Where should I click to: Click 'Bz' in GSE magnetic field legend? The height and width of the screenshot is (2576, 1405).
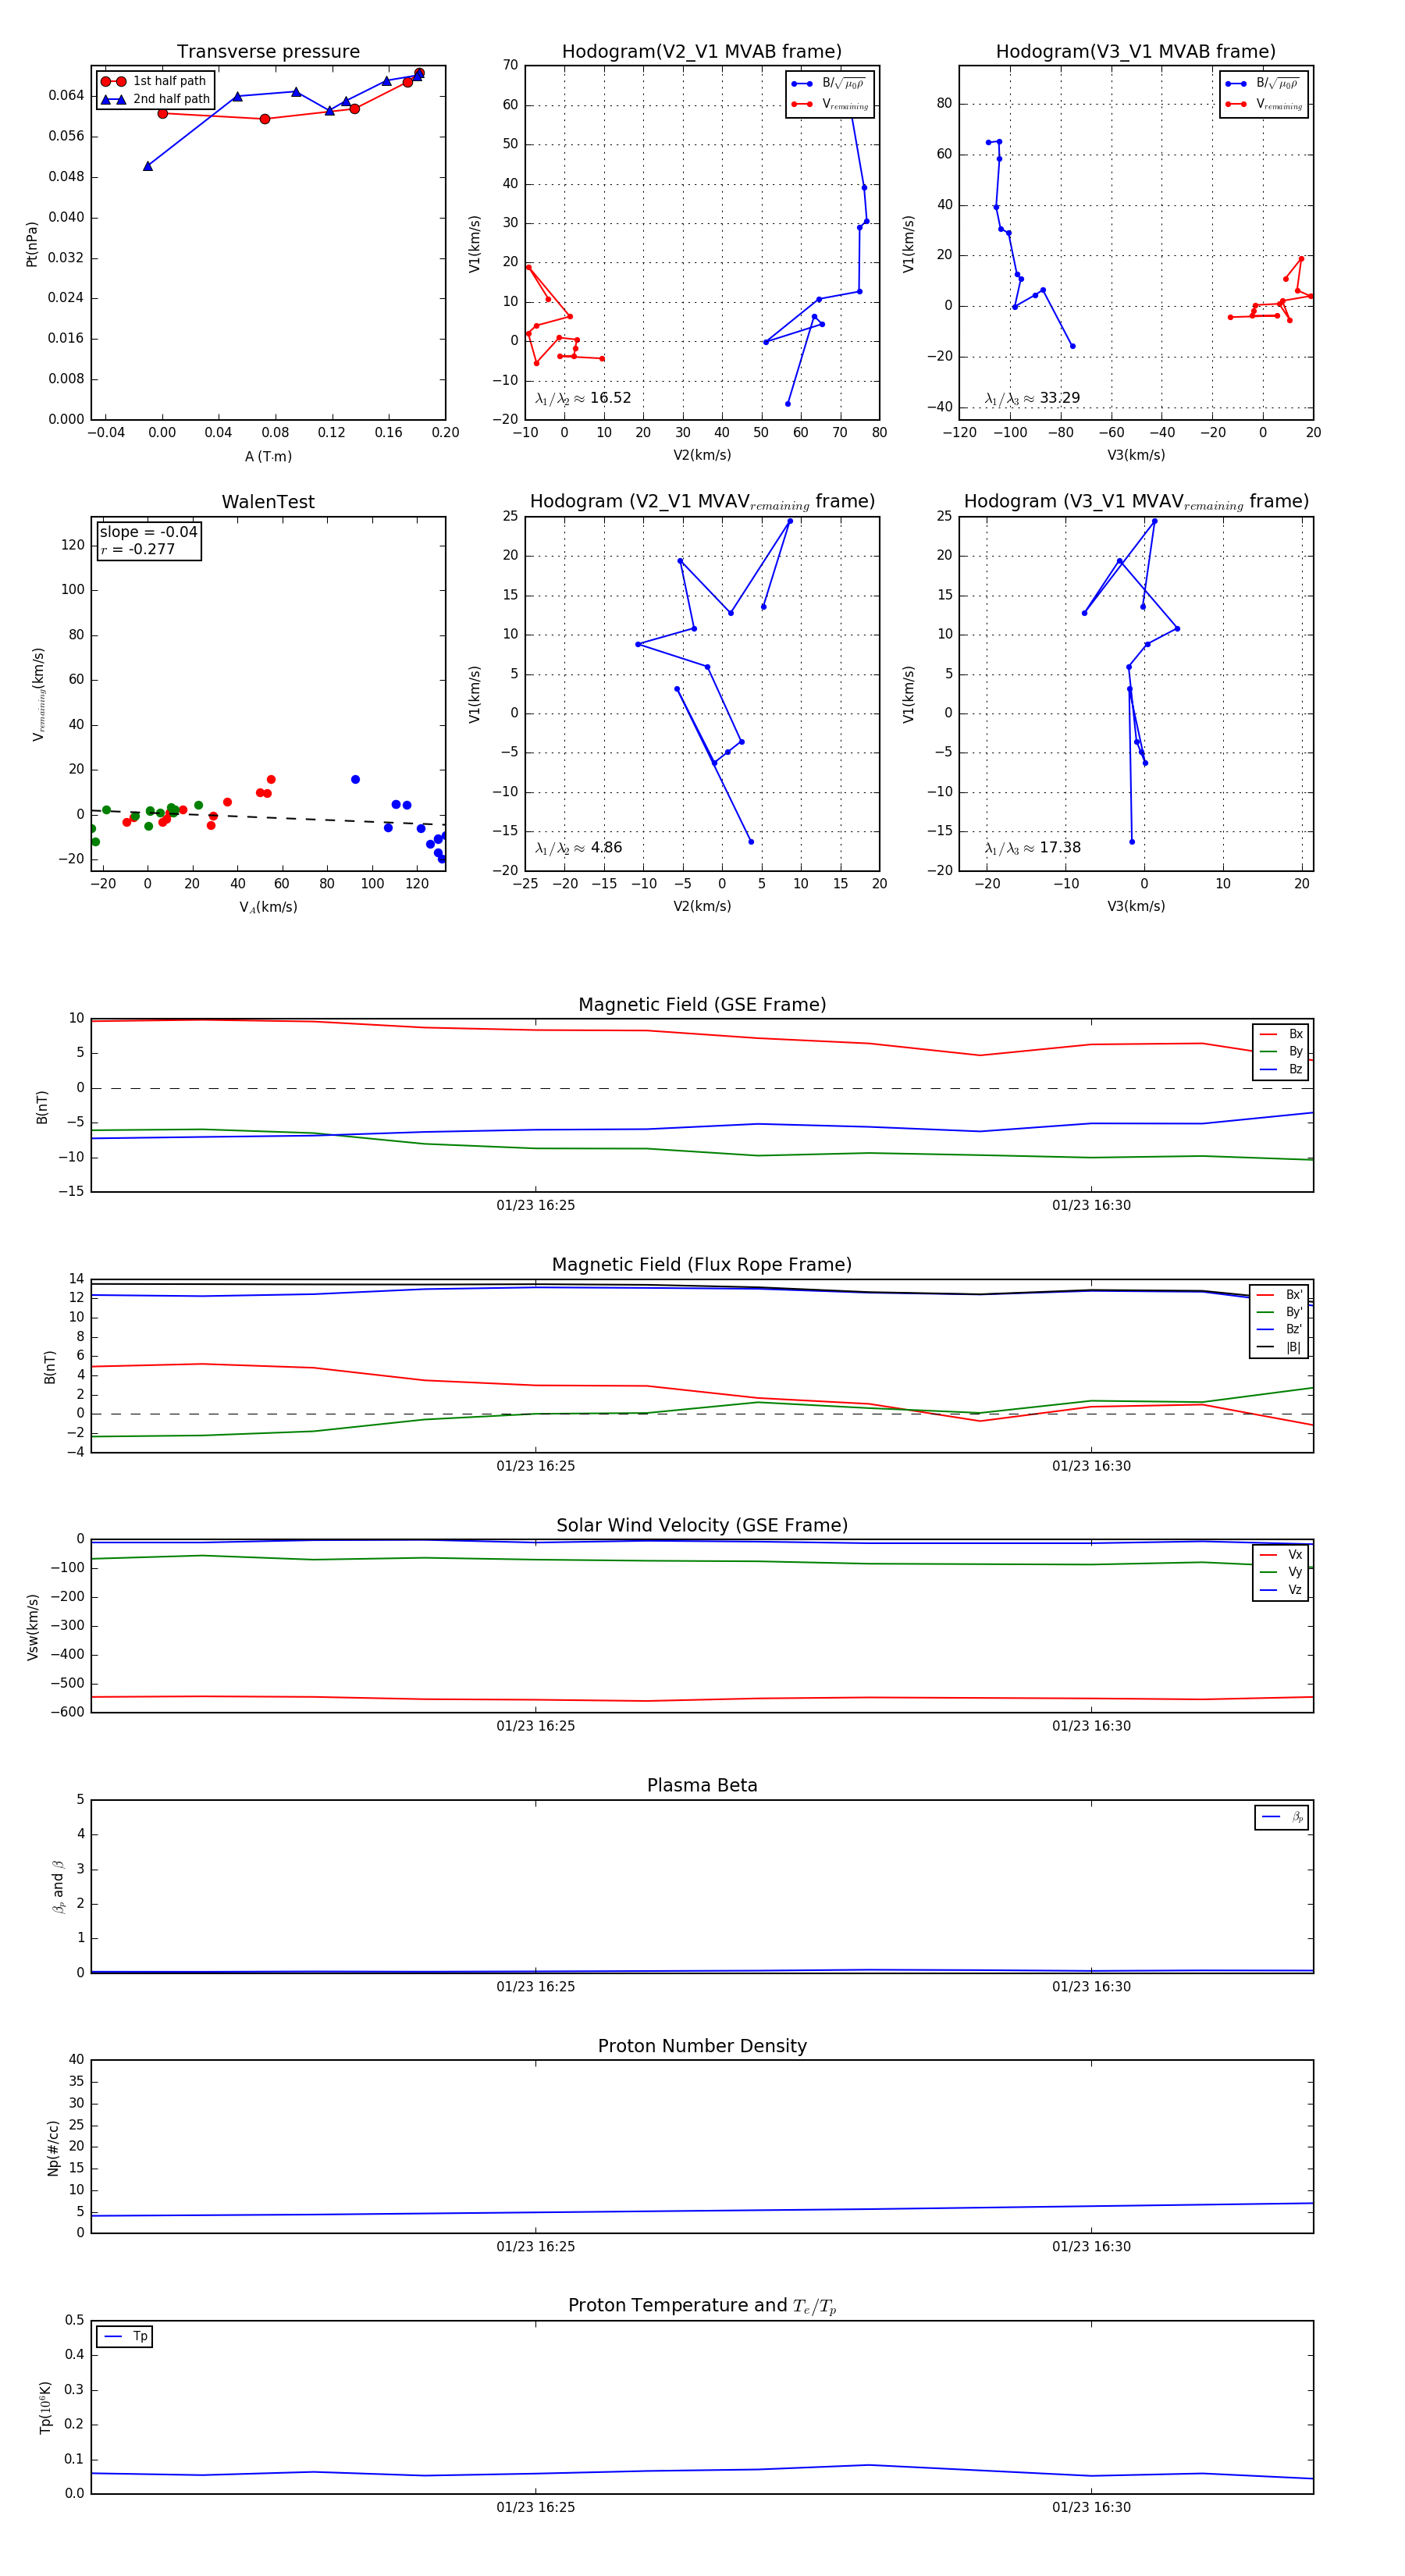(x=1282, y=1069)
